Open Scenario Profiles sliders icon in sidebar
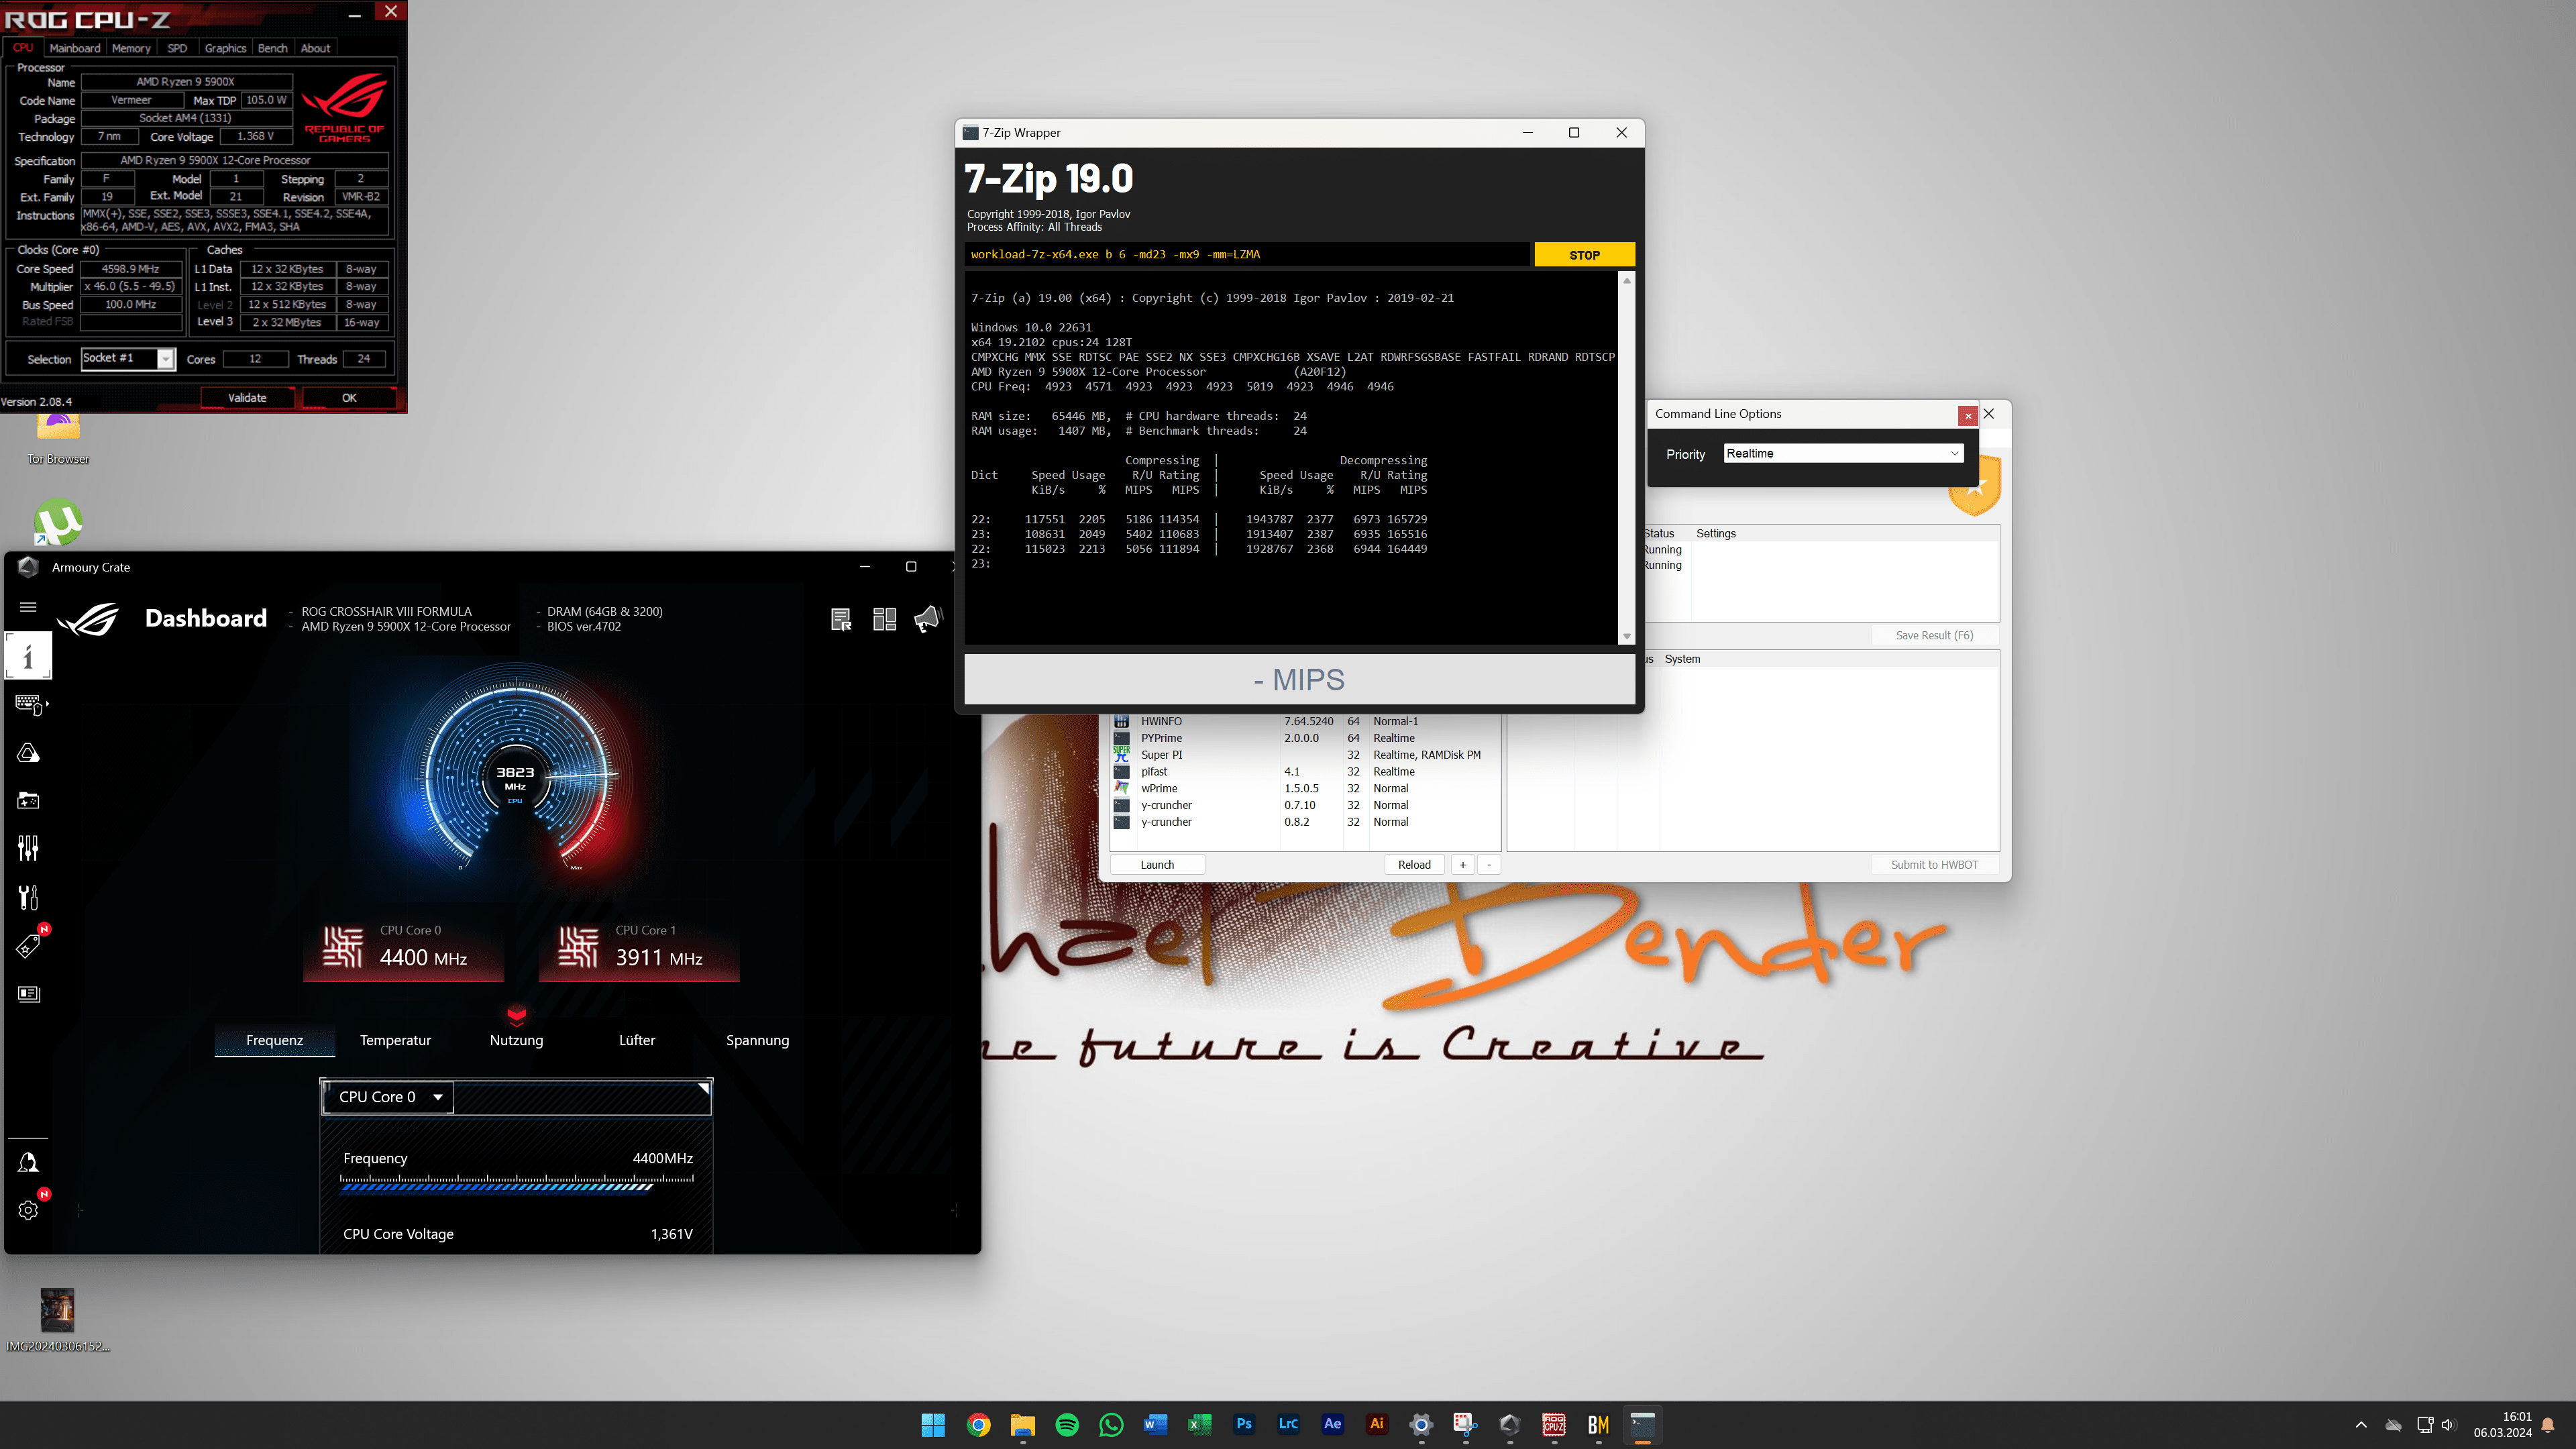The height and width of the screenshot is (1449, 2576). [28, 848]
